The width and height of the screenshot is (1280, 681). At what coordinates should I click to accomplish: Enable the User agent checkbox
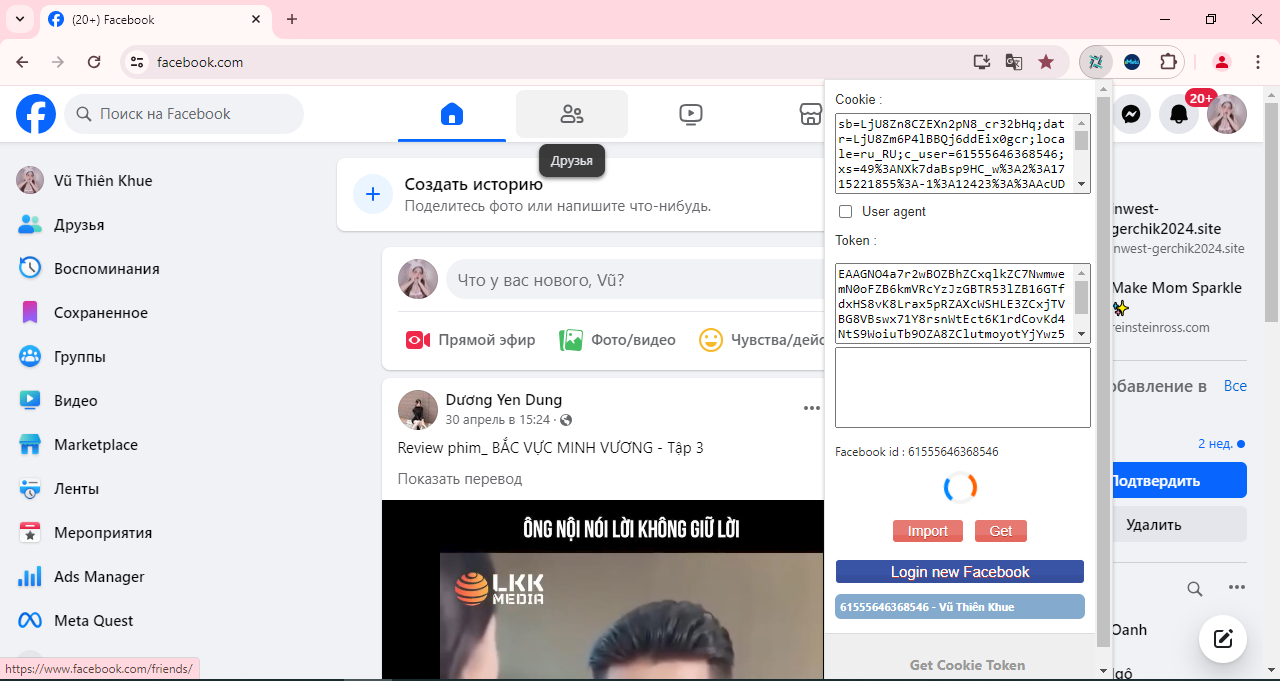(x=845, y=212)
